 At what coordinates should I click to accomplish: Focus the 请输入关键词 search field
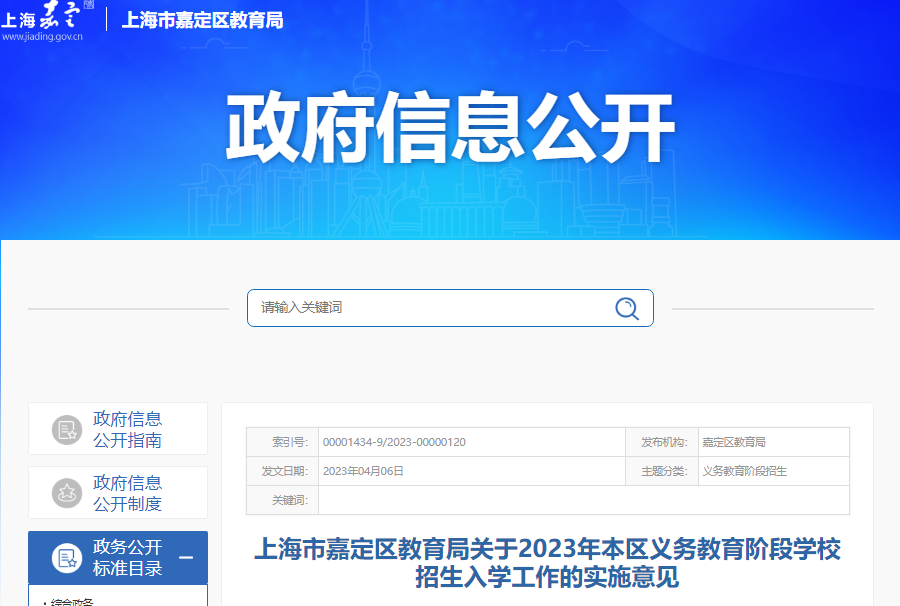[430, 308]
